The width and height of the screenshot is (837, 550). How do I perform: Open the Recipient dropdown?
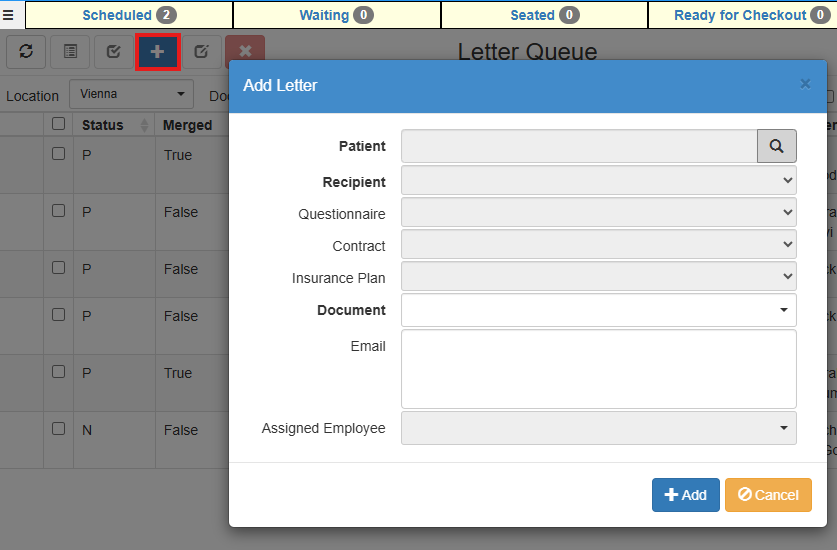pos(598,181)
